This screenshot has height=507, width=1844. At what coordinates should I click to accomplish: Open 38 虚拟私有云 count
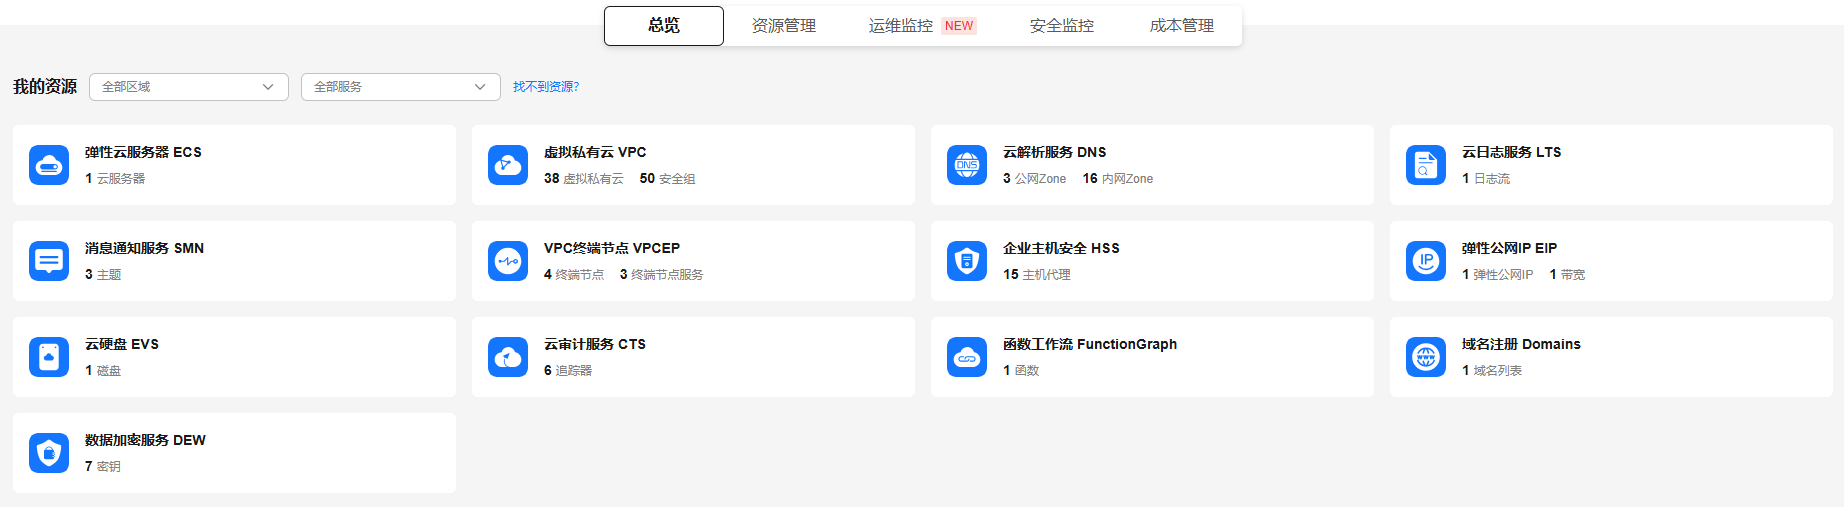coord(584,179)
